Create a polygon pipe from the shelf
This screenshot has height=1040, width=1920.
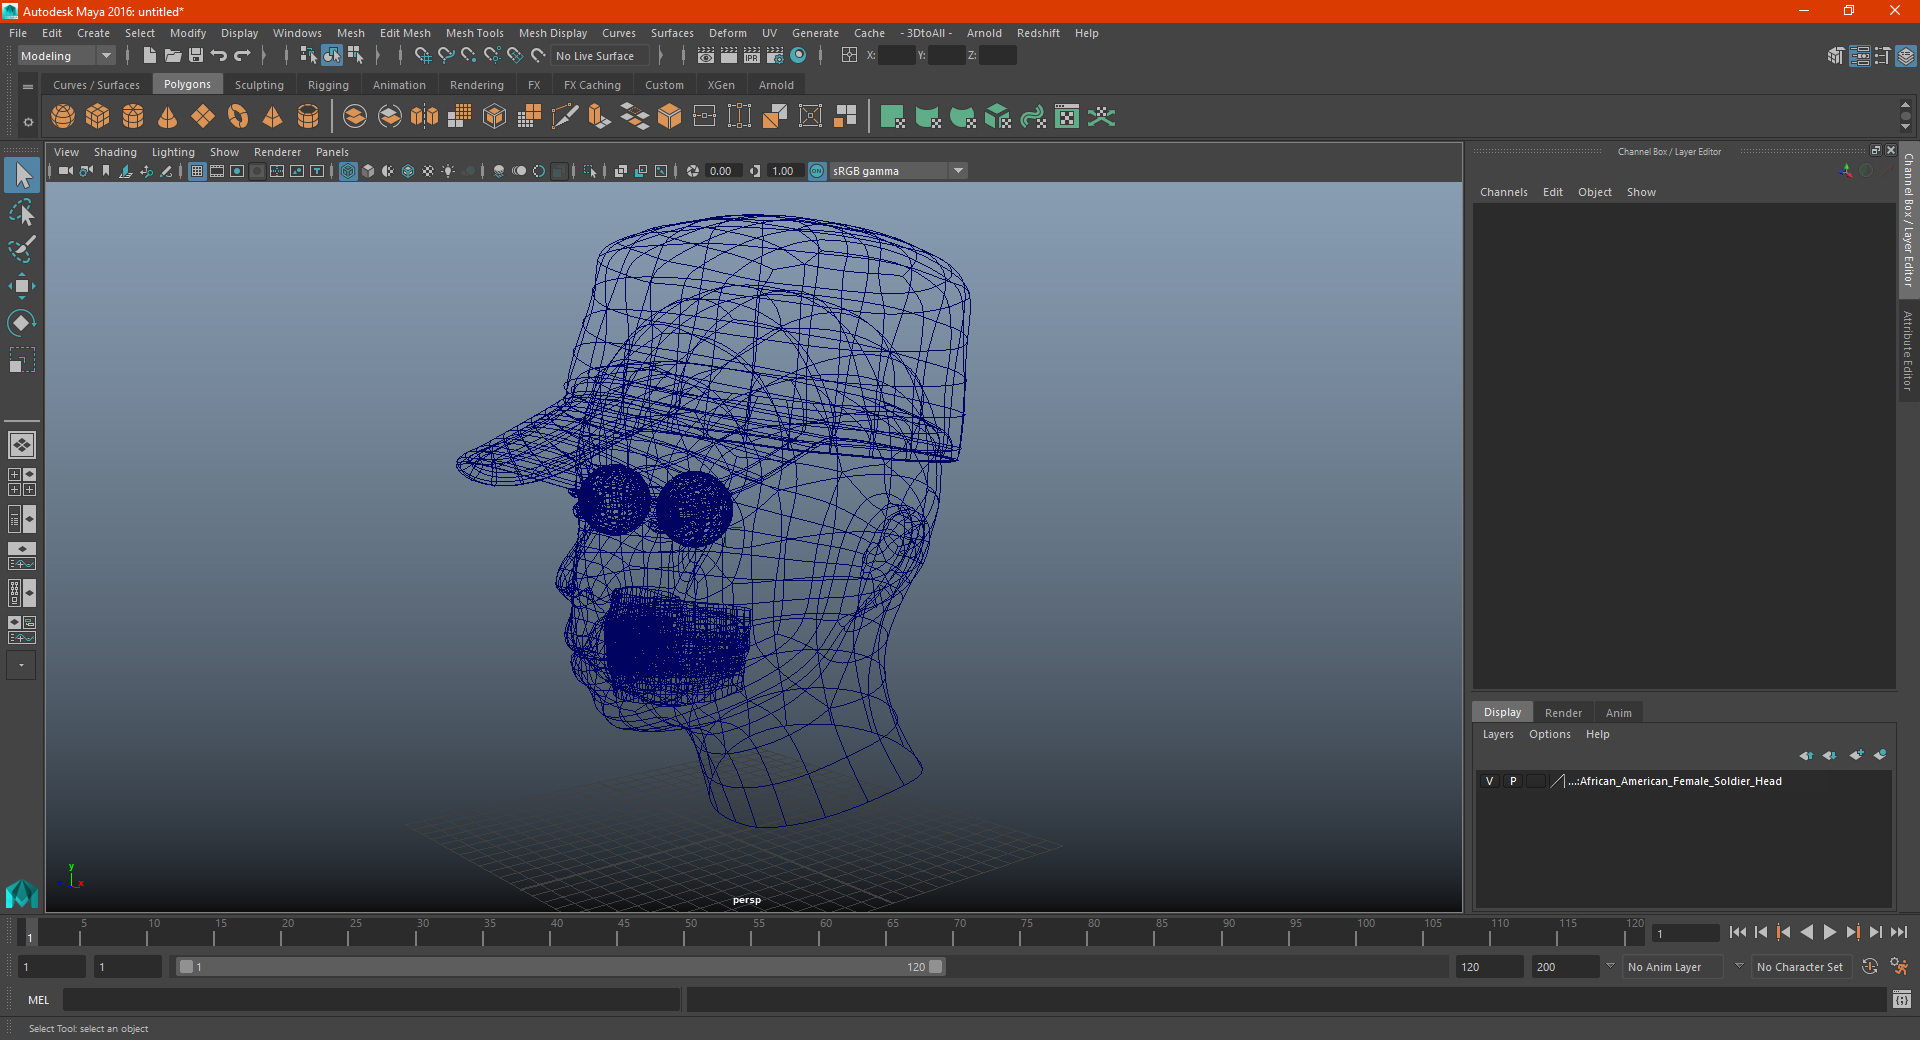pyautogui.click(x=308, y=117)
